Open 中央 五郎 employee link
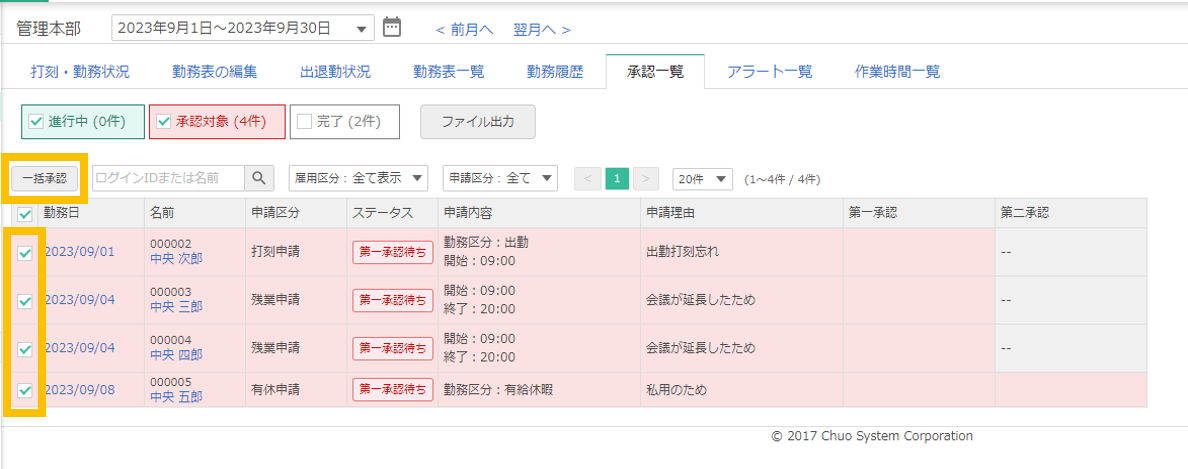This screenshot has width=1188, height=469. 176,397
